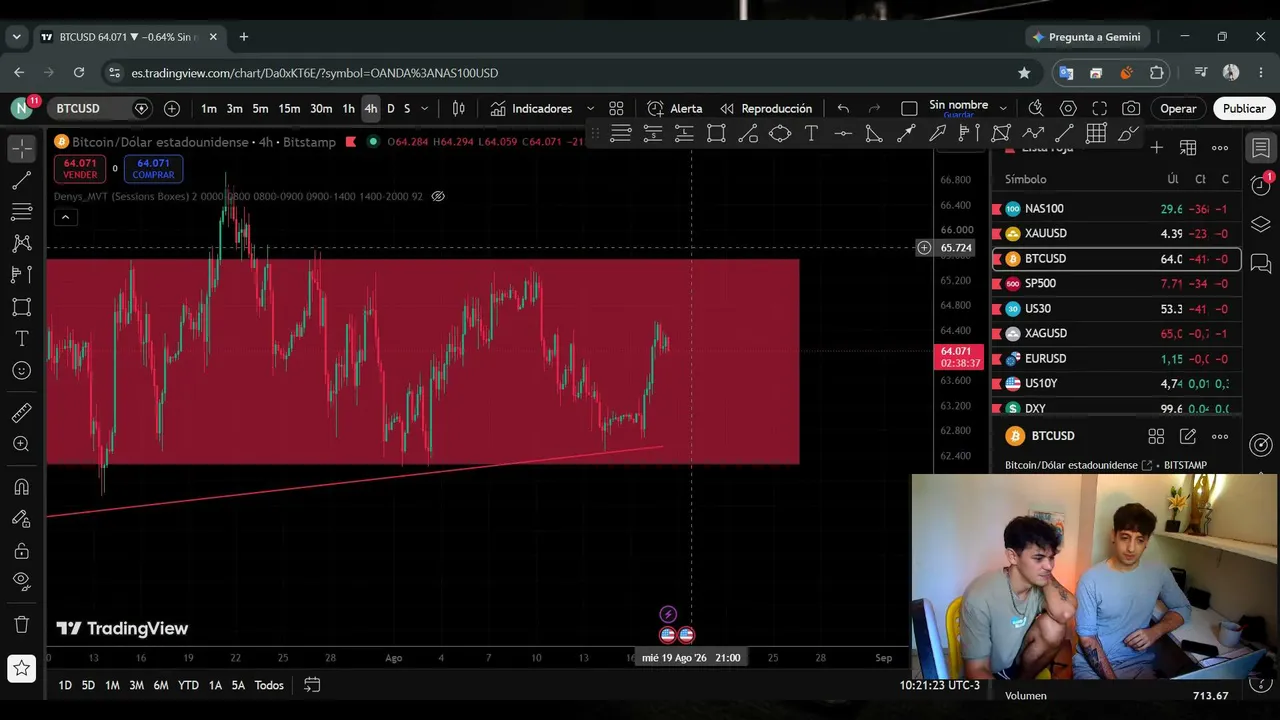
Task: Open the patterns tool group in left toolbar
Action: (x=21, y=243)
